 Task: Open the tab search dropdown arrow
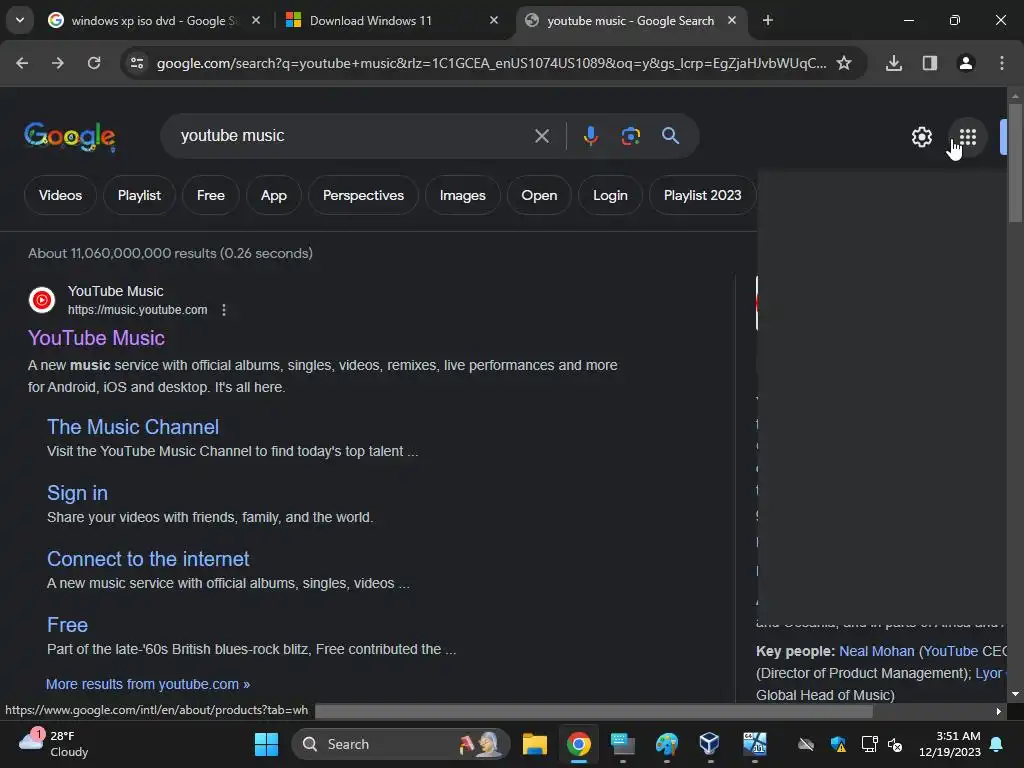[x=20, y=20]
